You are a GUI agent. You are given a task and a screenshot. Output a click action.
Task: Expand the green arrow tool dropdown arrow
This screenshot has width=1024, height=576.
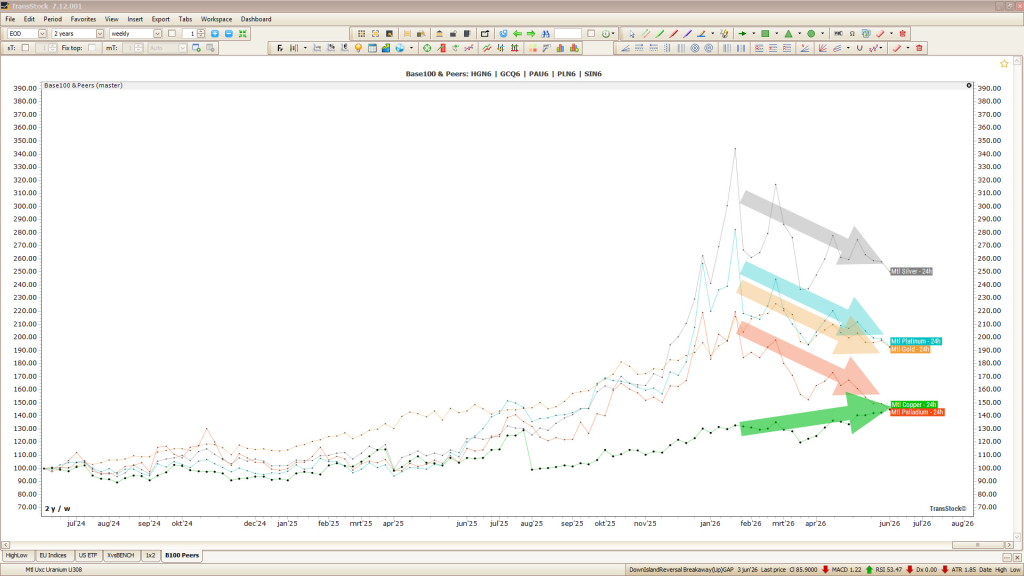point(753,33)
